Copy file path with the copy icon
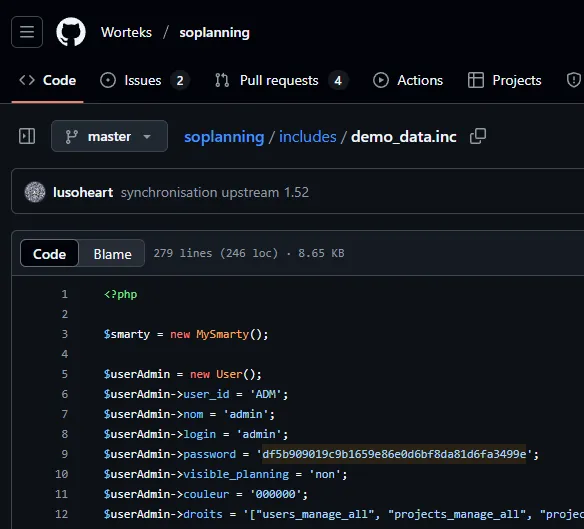The width and height of the screenshot is (584, 529). click(x=478, y=136)
